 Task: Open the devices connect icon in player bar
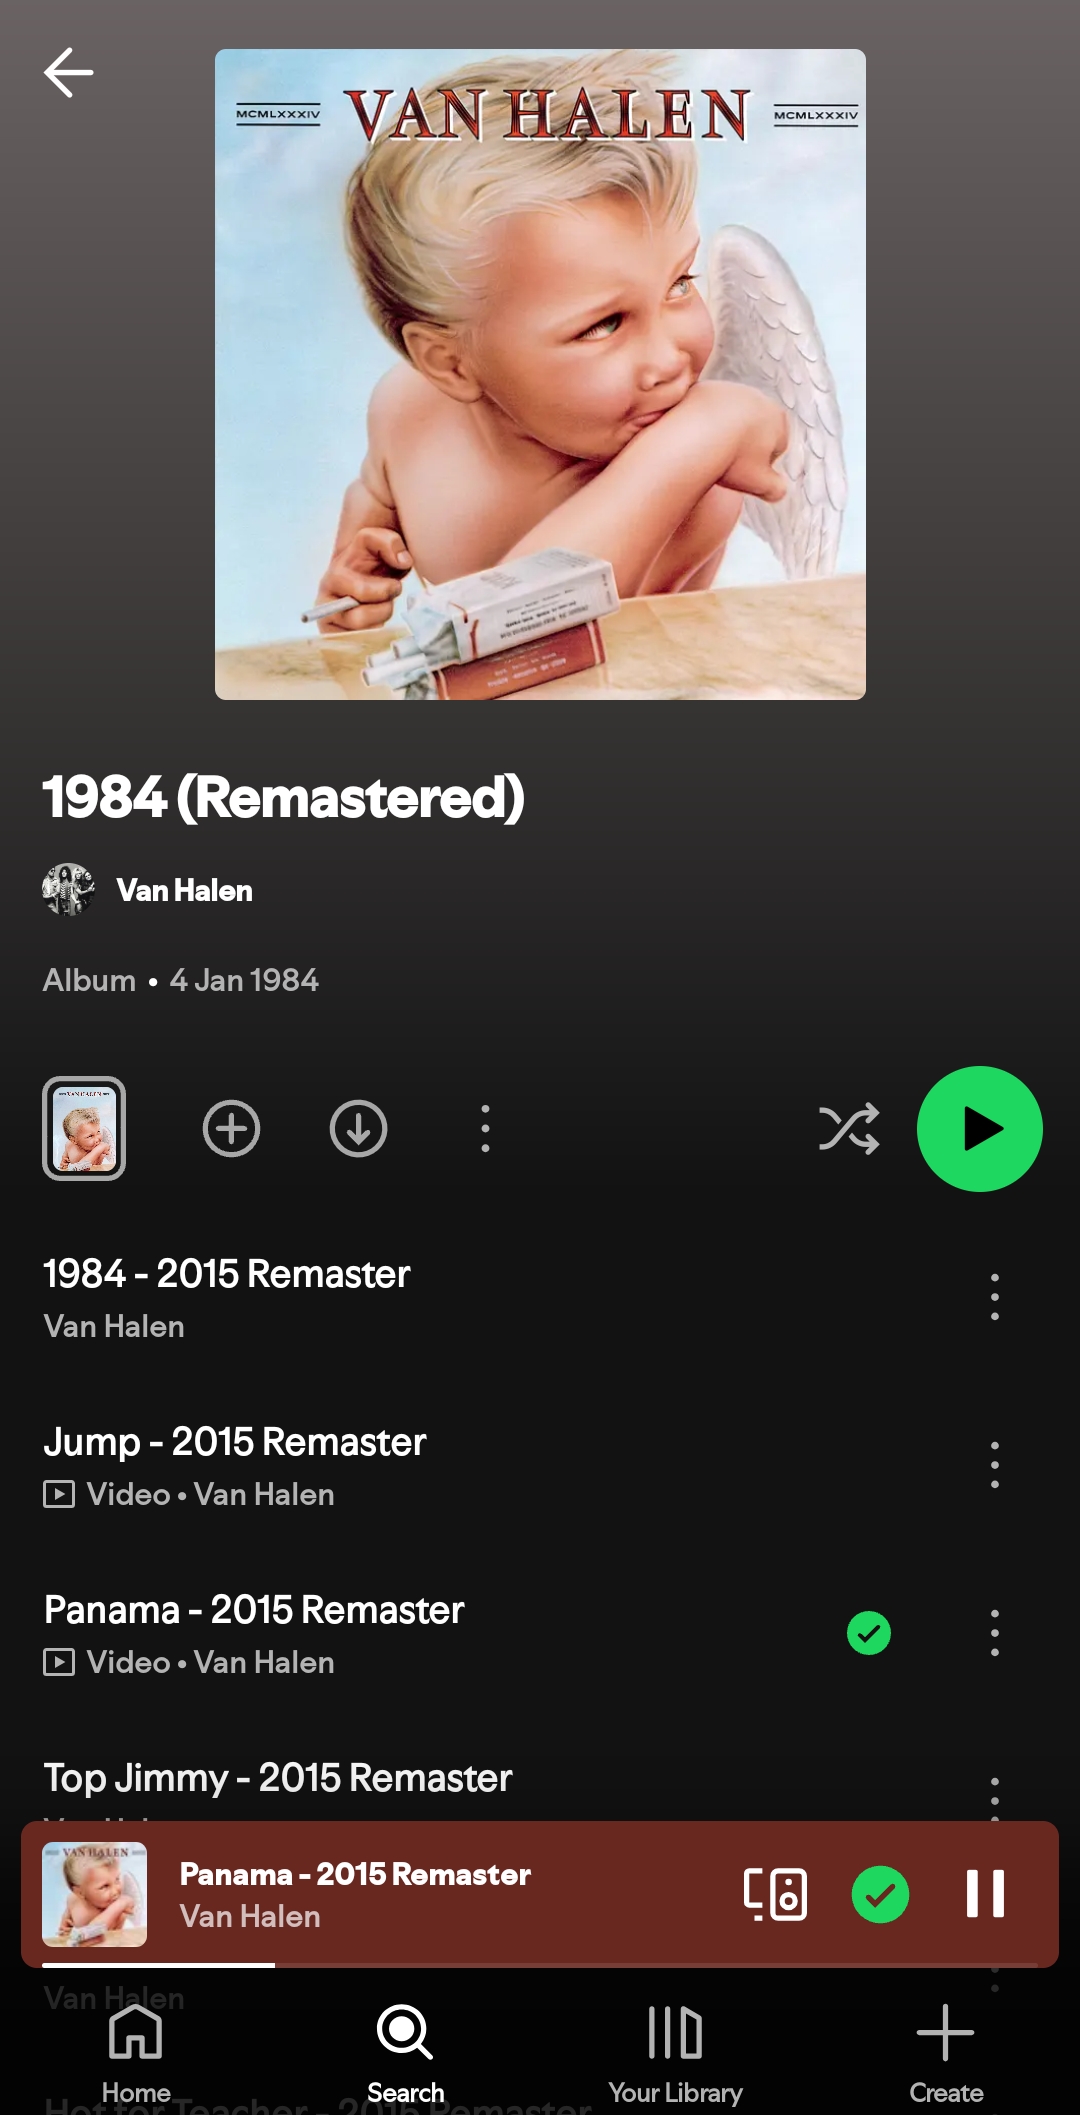[775, 1894]
